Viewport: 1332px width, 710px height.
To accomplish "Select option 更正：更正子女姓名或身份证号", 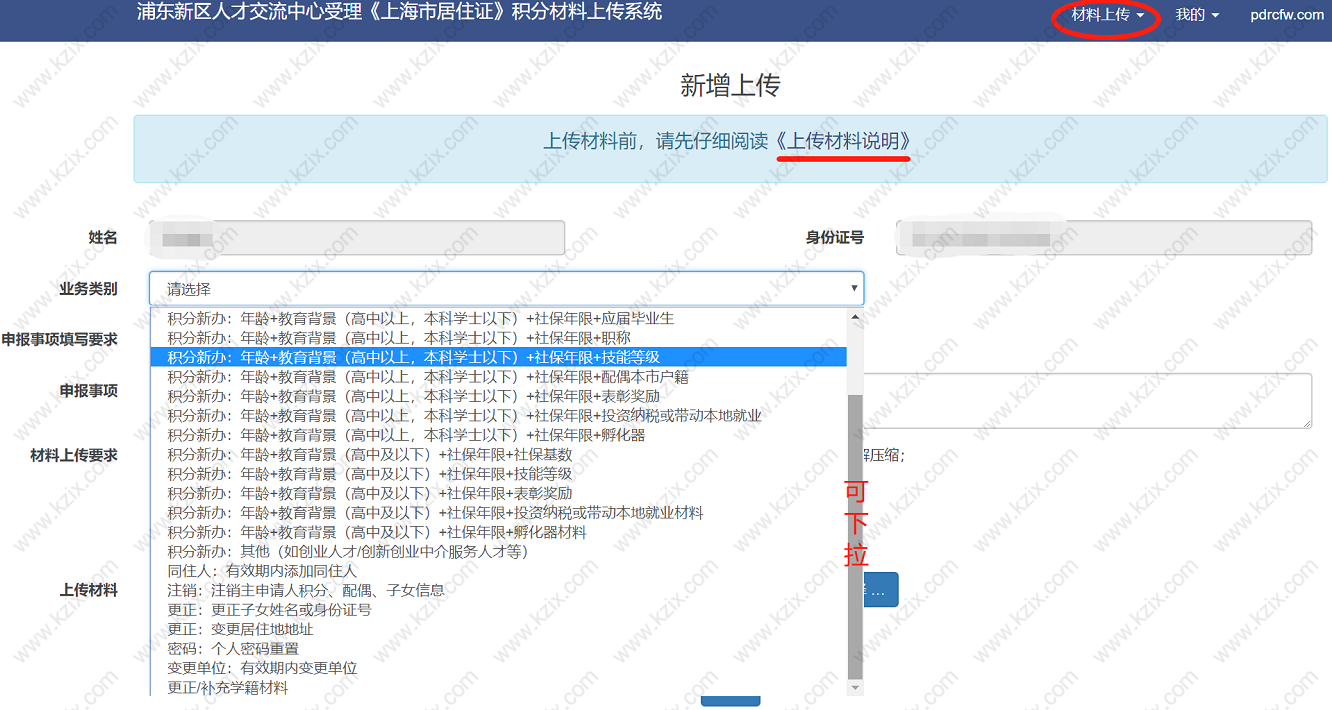I will point(498,609).
